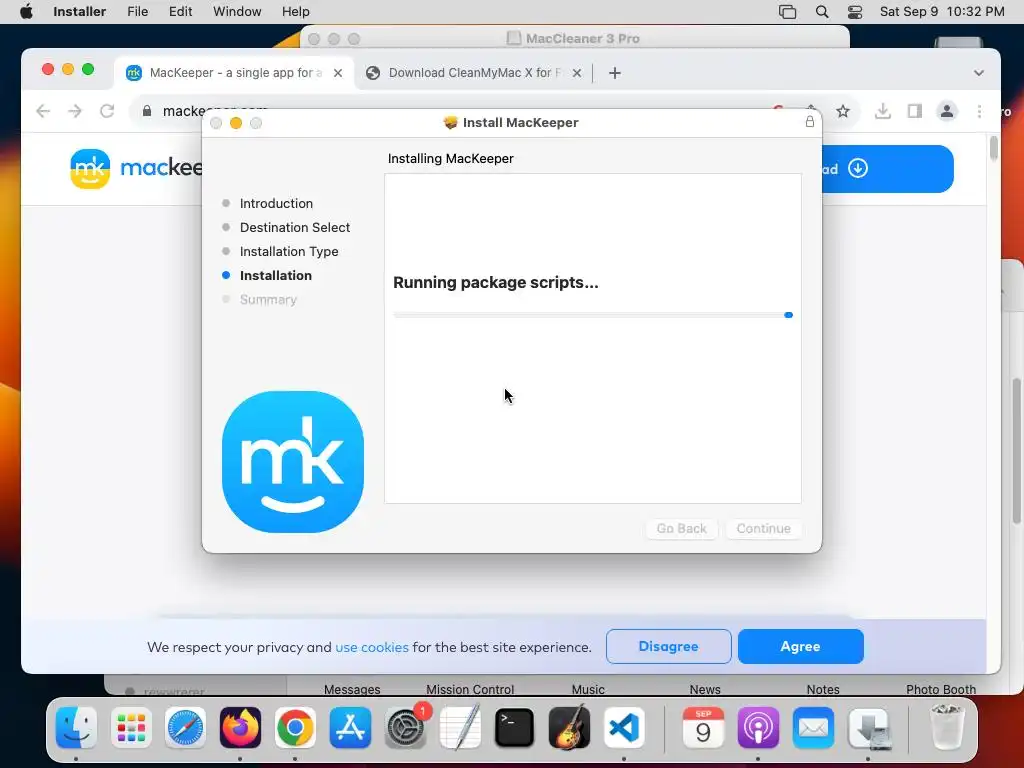Viewport: 1024px width, 768px height.
Task: Launch Safari from the dock
Action: coord(185,728)
